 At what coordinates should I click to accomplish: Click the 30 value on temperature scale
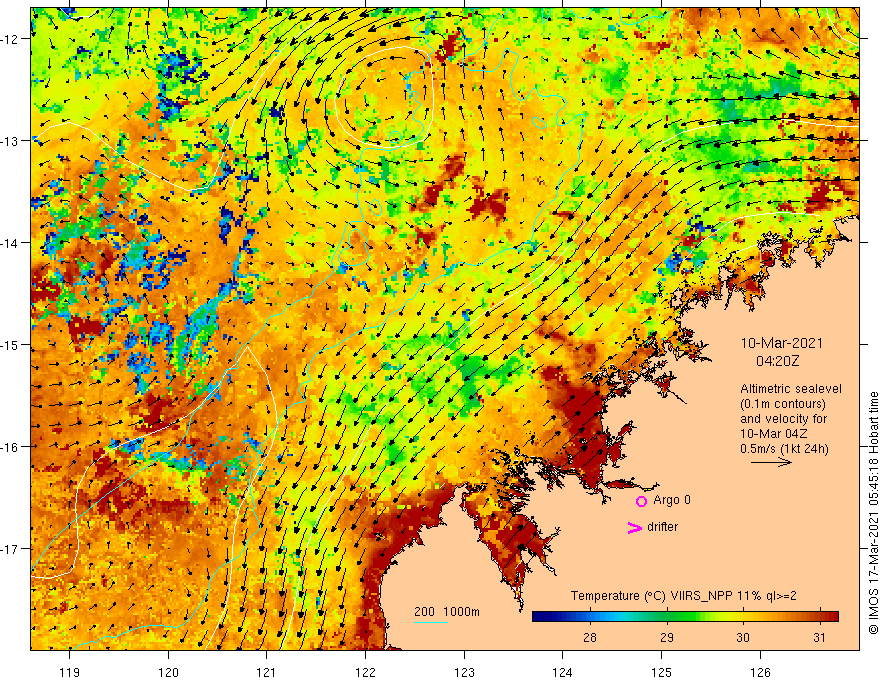(x=743, y=637)
